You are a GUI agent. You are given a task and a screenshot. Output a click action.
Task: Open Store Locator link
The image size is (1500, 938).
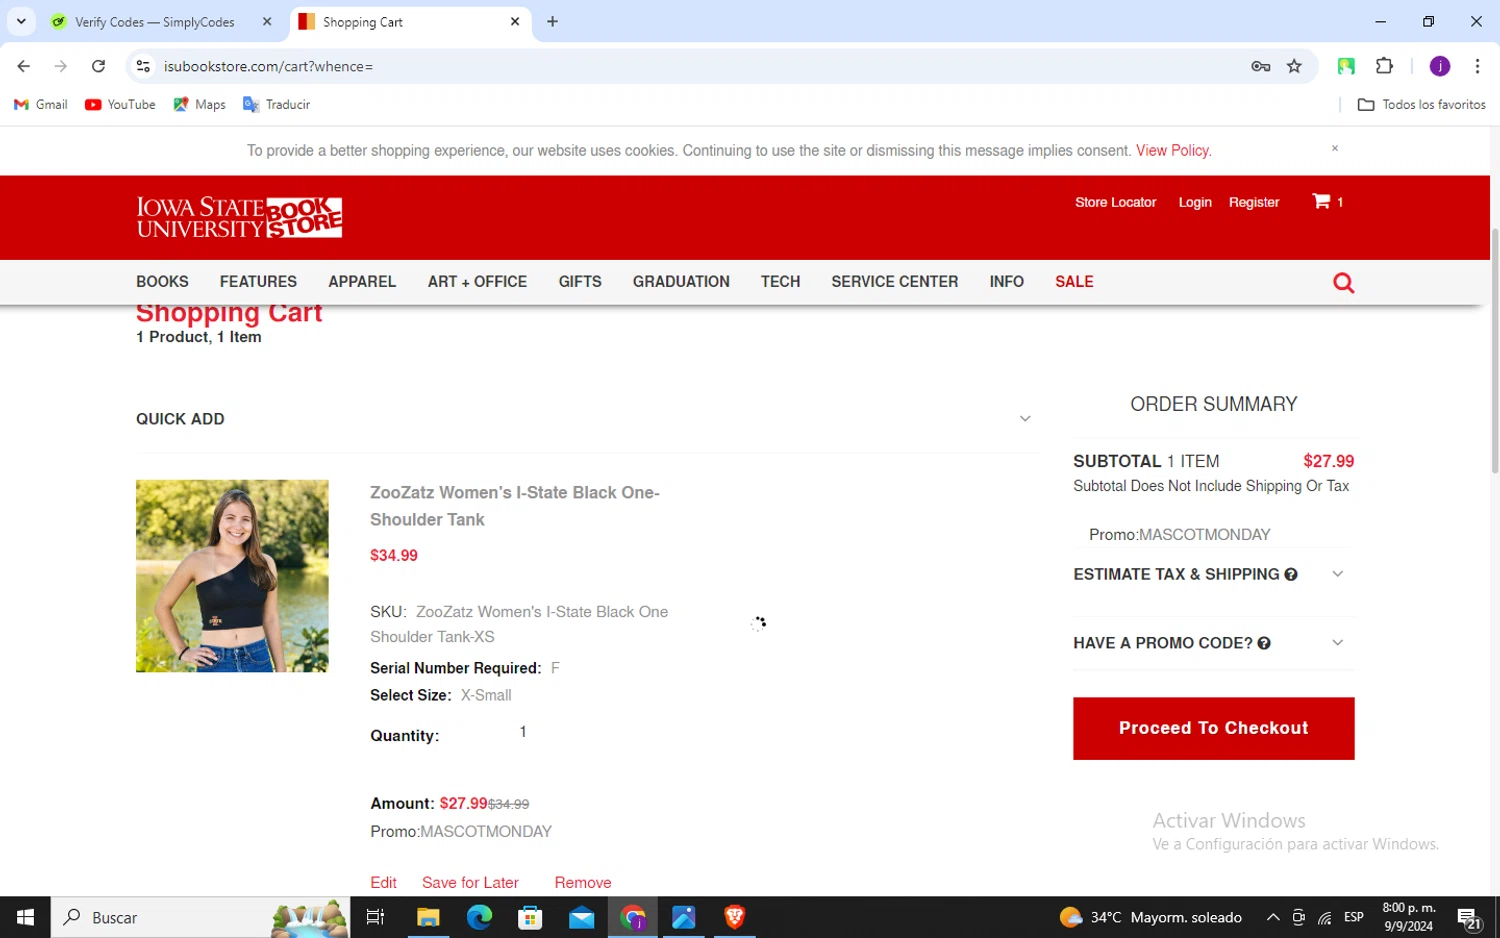[x=1115, y=202]
